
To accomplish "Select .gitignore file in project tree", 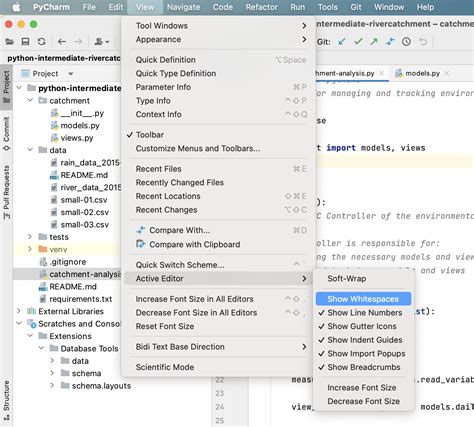I will click(x=68, y=262).
